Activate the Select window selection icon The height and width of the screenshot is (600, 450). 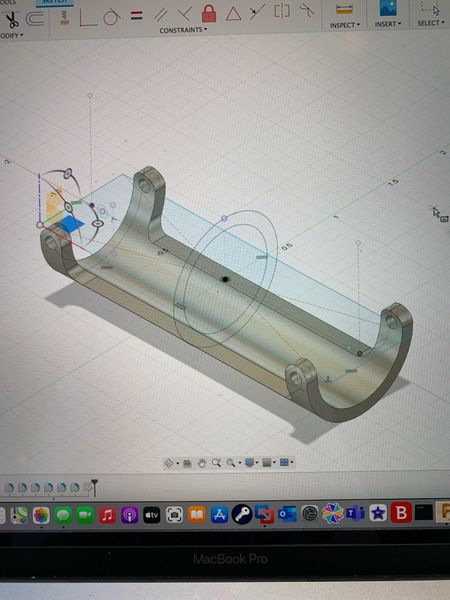pyautogui.click(x=430, y=8)
